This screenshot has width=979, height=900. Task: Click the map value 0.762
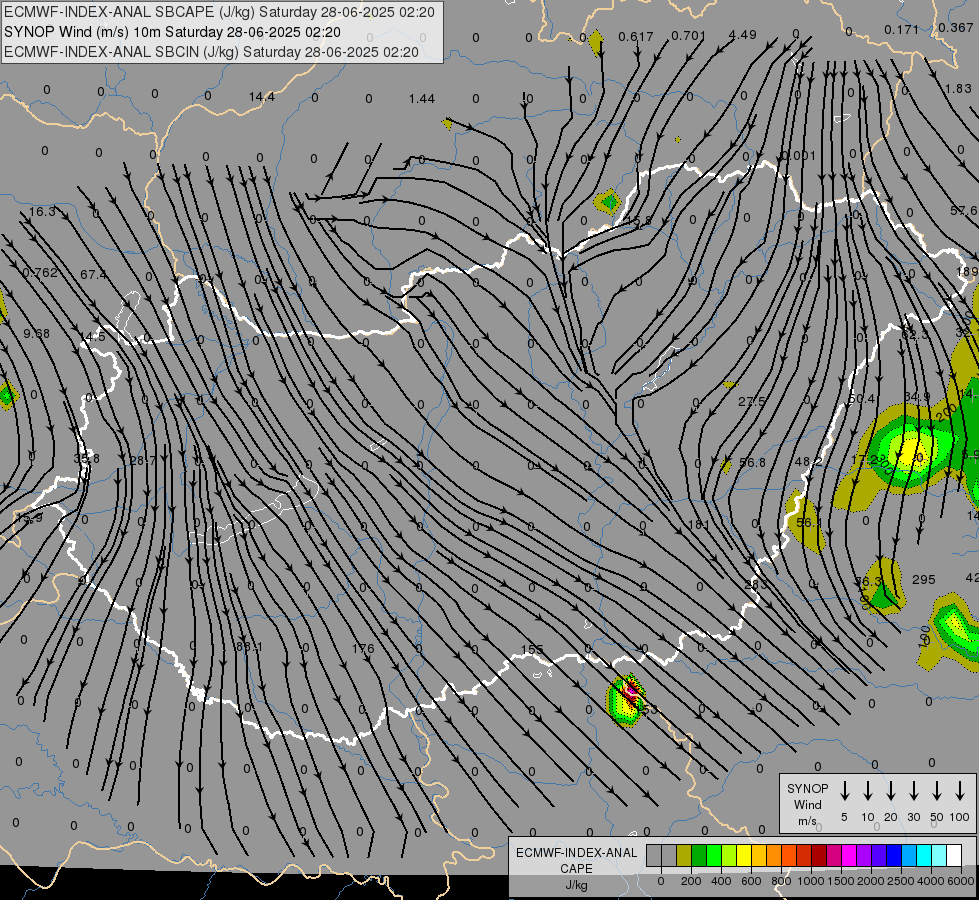40,273
